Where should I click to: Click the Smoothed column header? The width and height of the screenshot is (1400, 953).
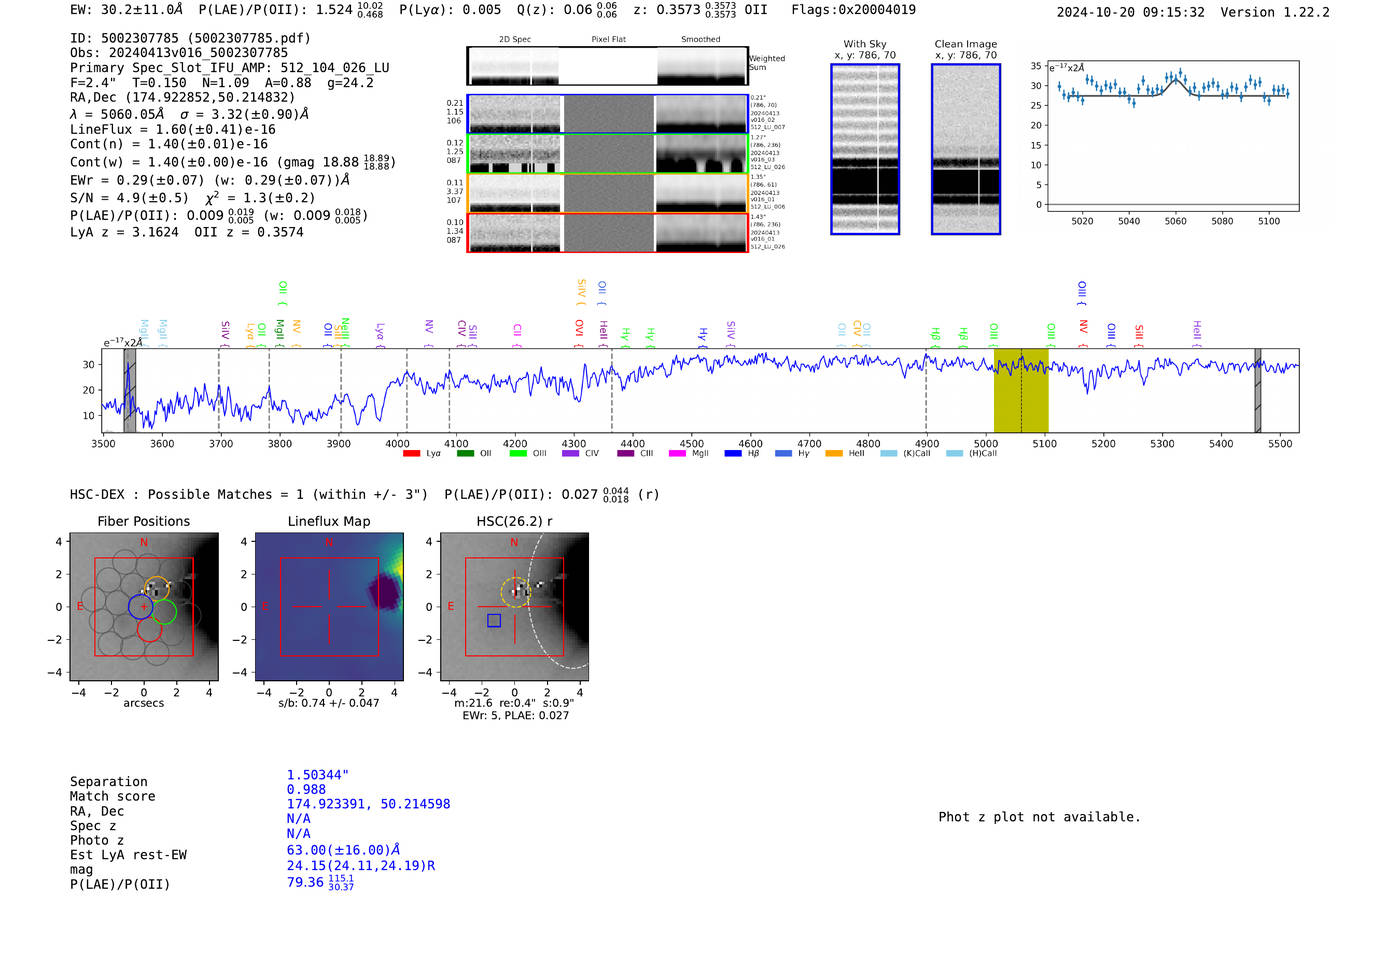pos(700,40)
